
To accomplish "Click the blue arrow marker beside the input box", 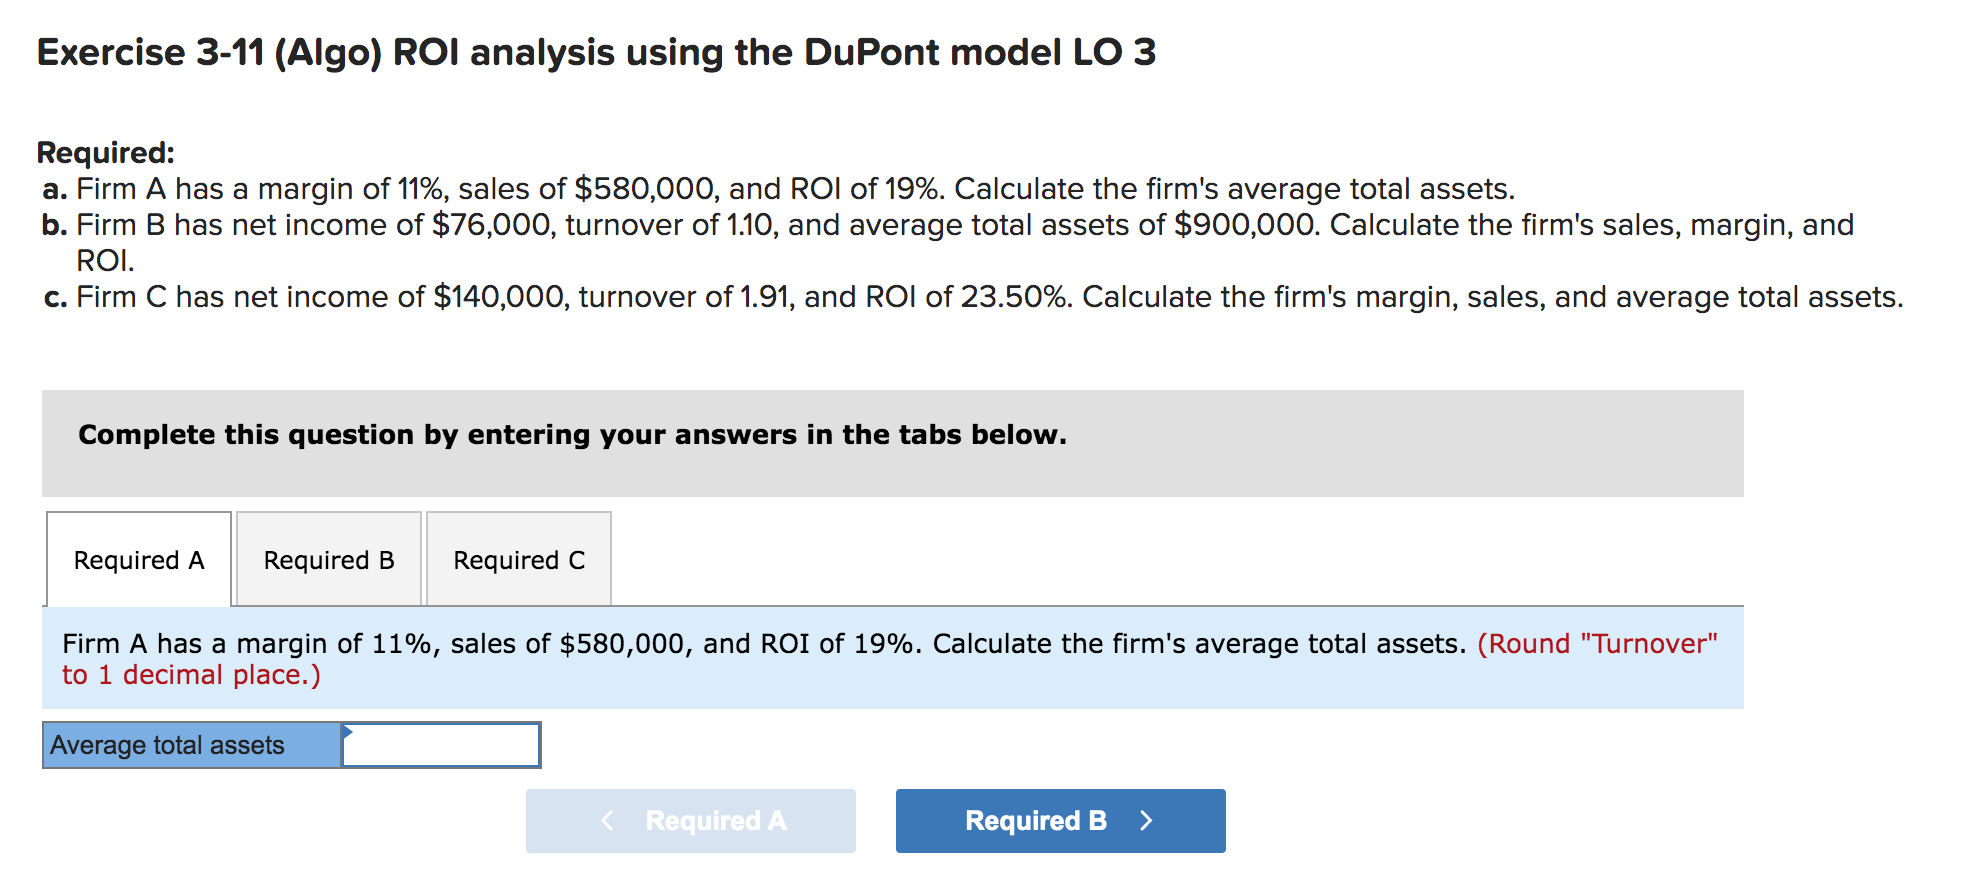I will point(346,733).
